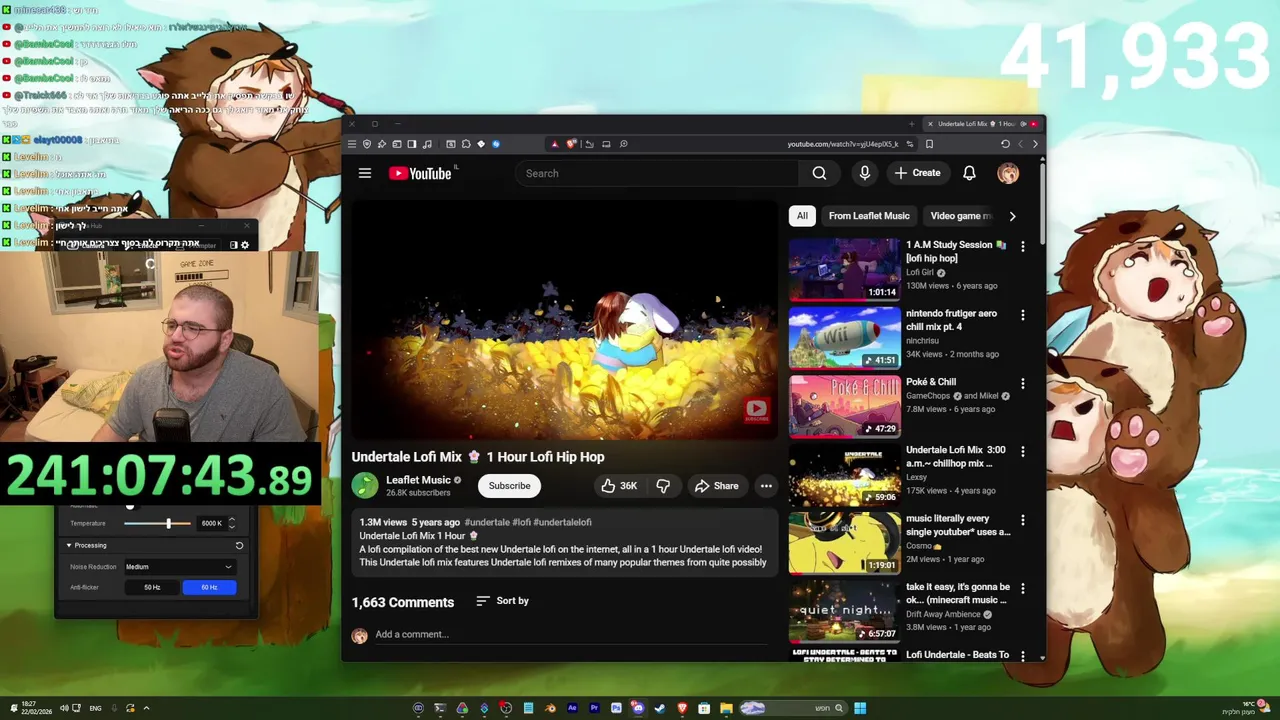The image size is (1280, 720).
Task: Open the video's more actions ellipsis
Action: pos(766,486)
